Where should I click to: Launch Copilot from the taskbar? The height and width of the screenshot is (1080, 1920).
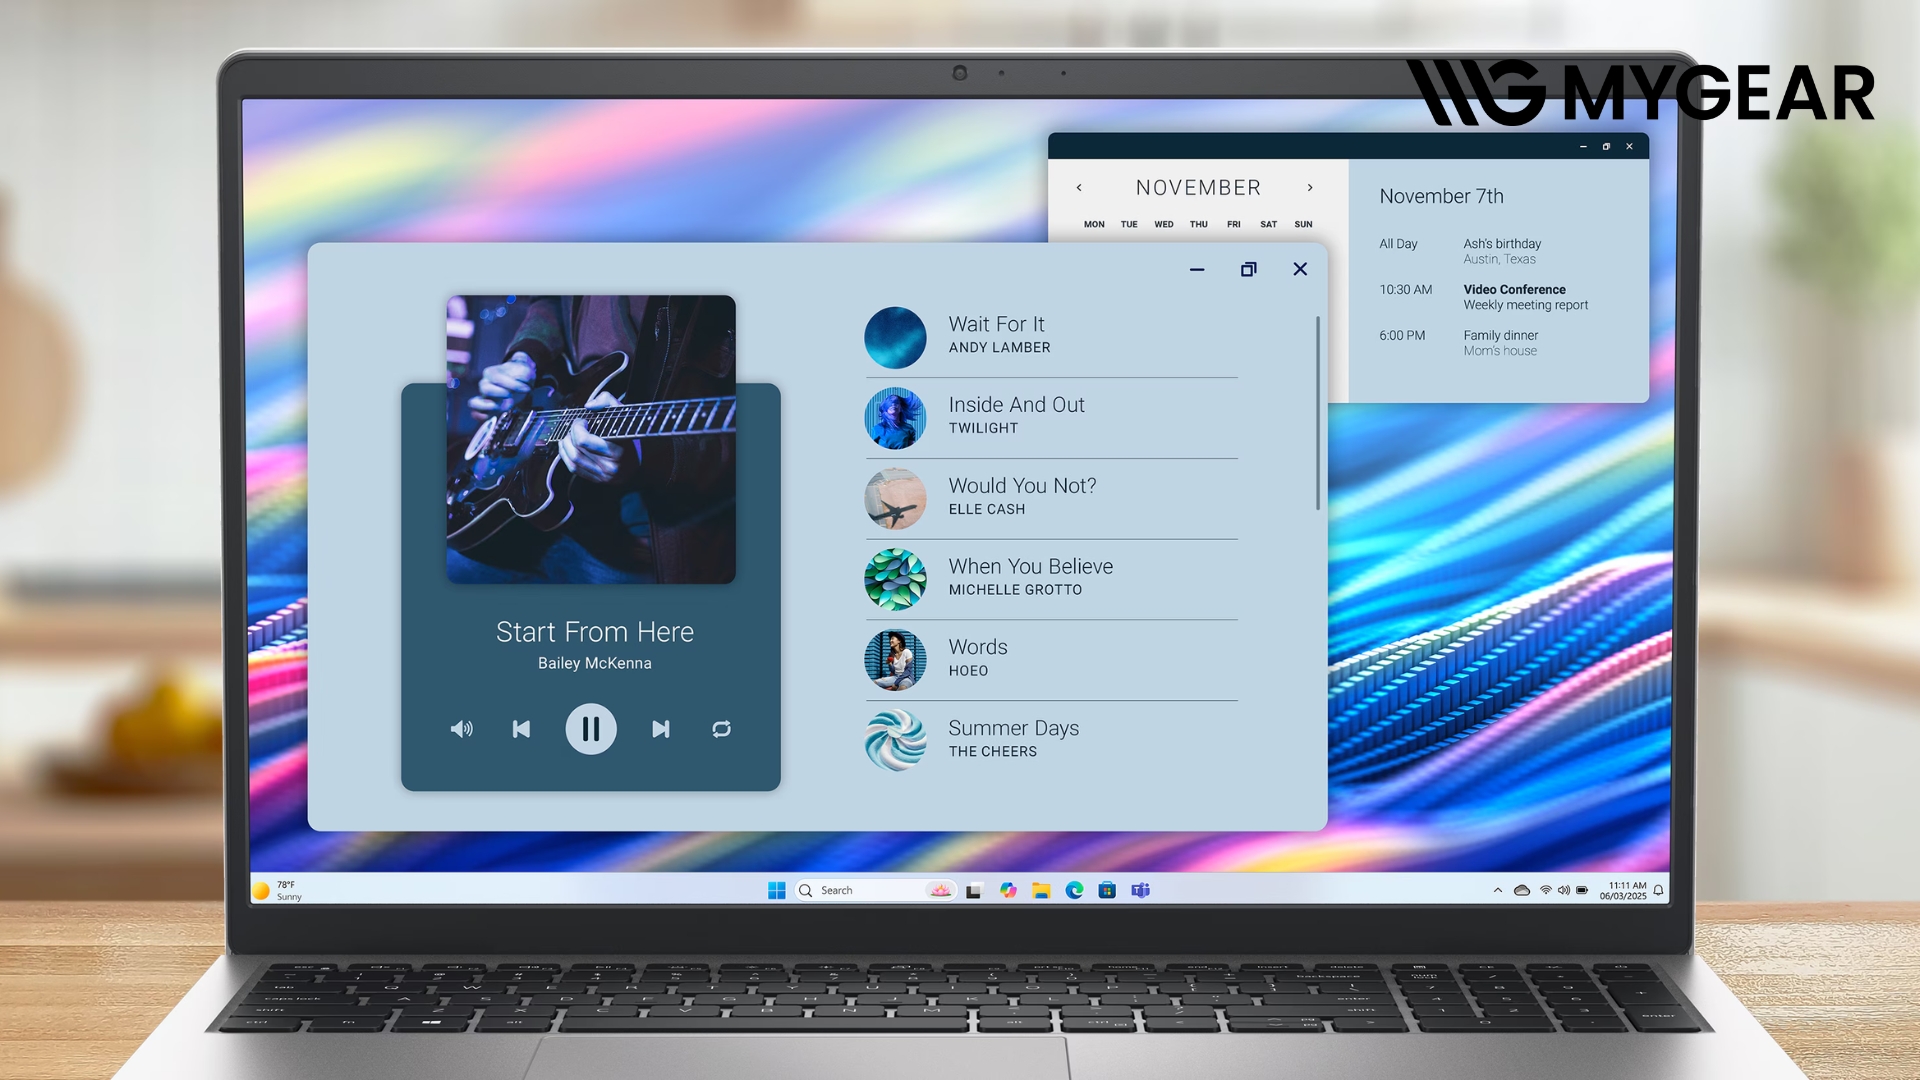point(1008,890)
